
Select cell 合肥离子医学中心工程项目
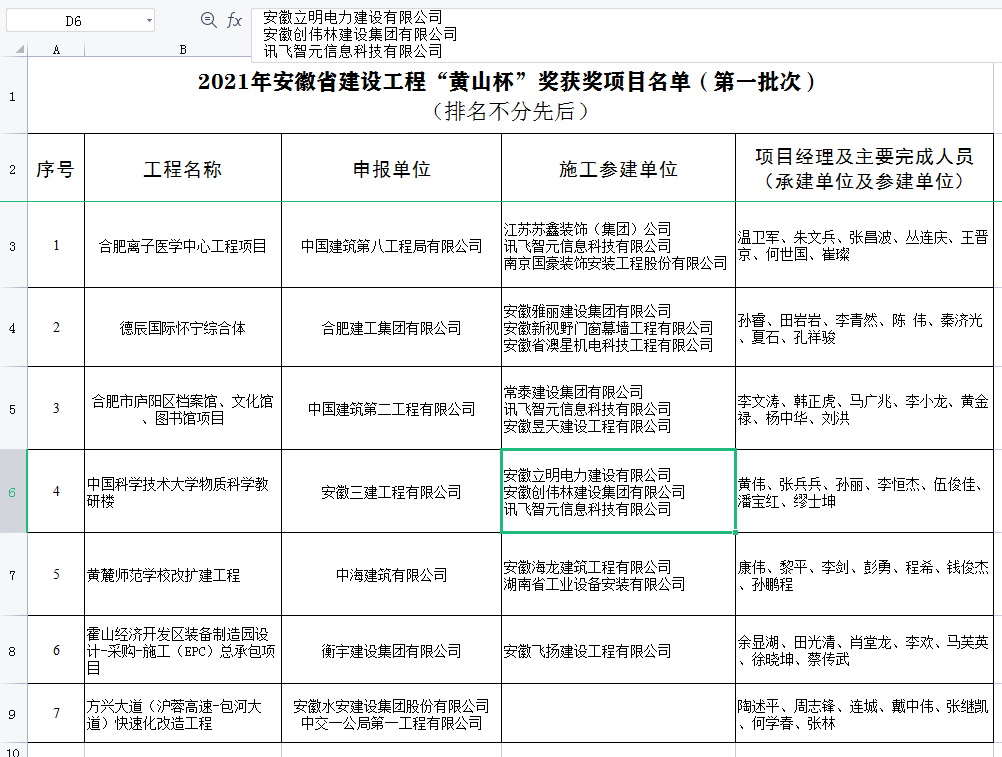[183, 245]
